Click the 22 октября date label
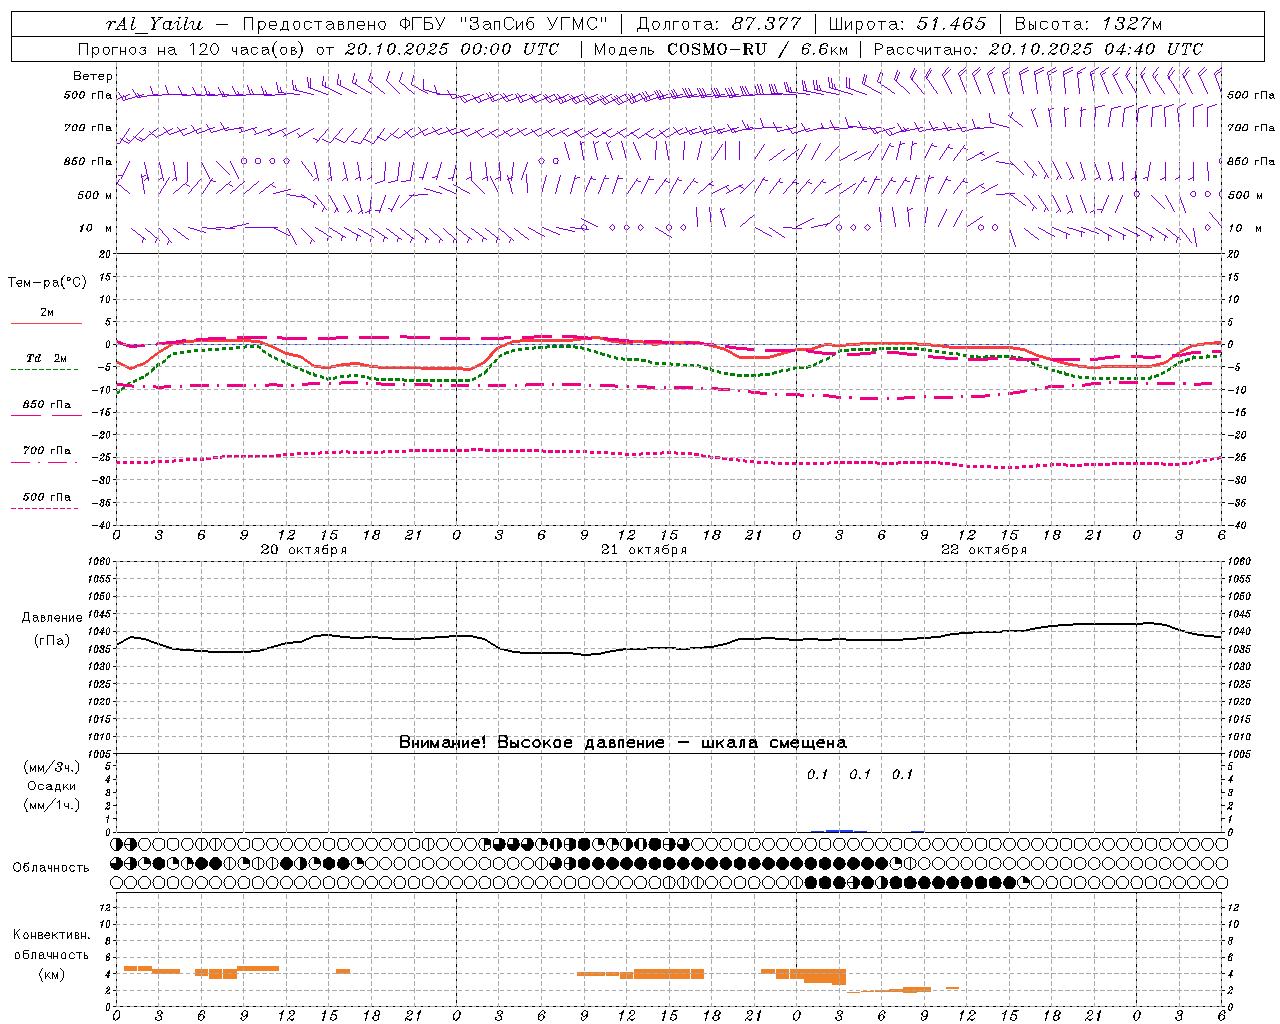Viewport: 1280px width, 1024px height. pos(984,550)
